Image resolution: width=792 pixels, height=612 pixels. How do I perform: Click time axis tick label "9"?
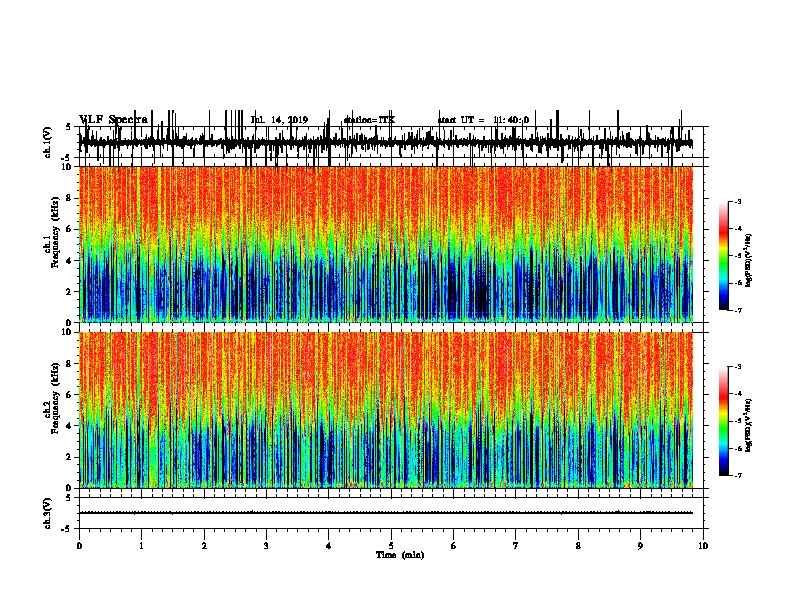point(640,546)
